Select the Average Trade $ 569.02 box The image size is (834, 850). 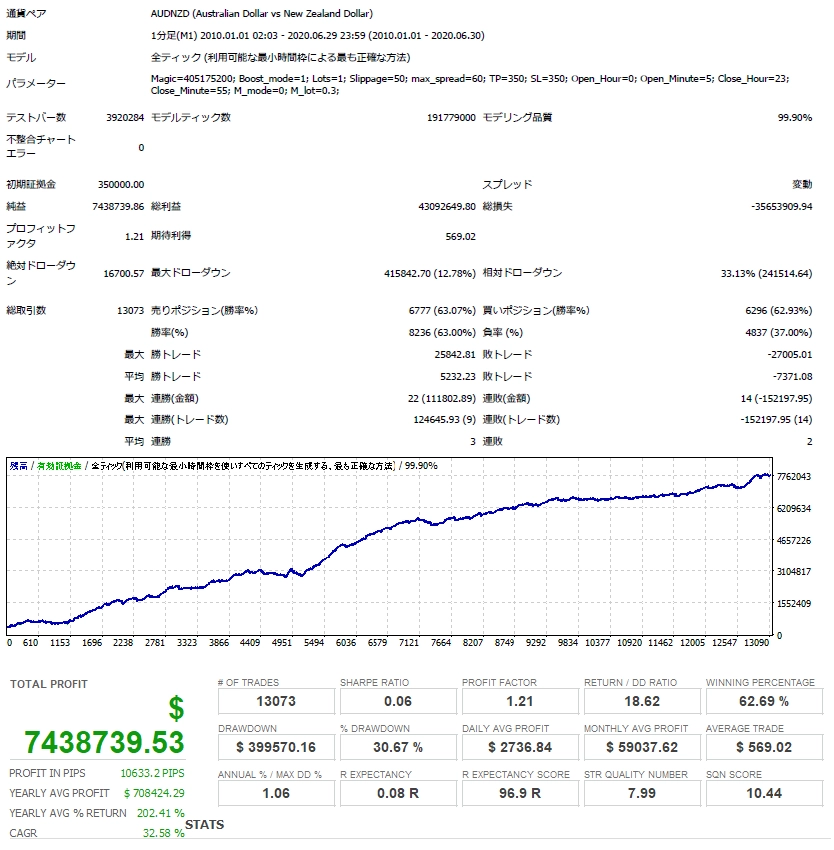764,748
